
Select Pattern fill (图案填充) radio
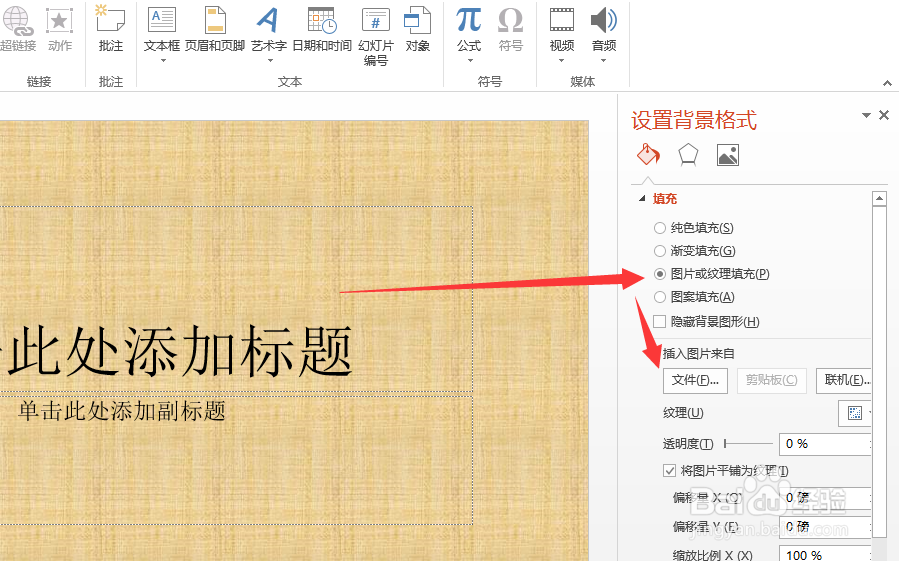pos(660,297)
